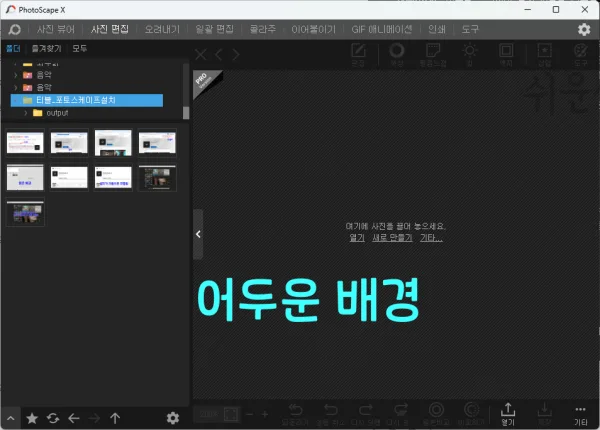Viewport: 600px width, 430px height.
Task: Select fourth thumbnail in first row
Action: point(157,143)
